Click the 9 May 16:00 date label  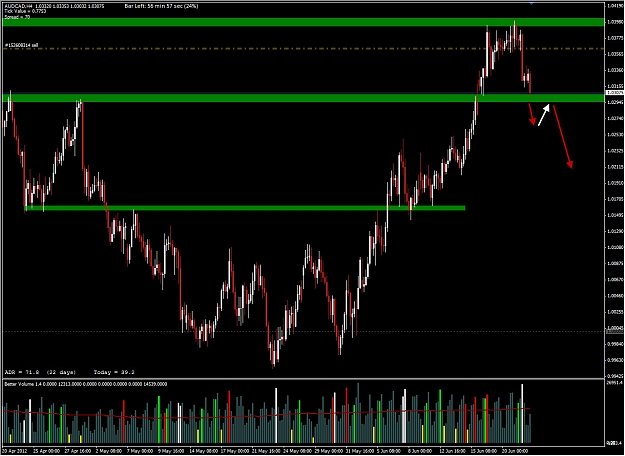click(171, 451)
